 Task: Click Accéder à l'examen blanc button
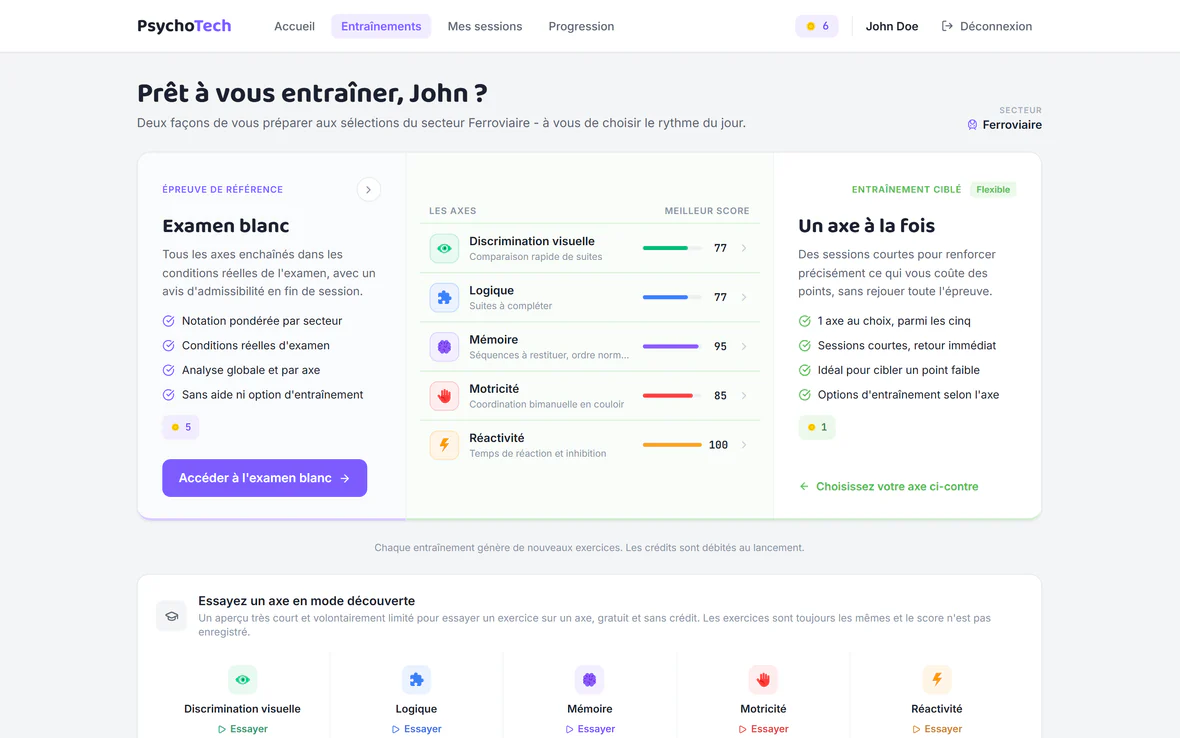coord(265,478)
